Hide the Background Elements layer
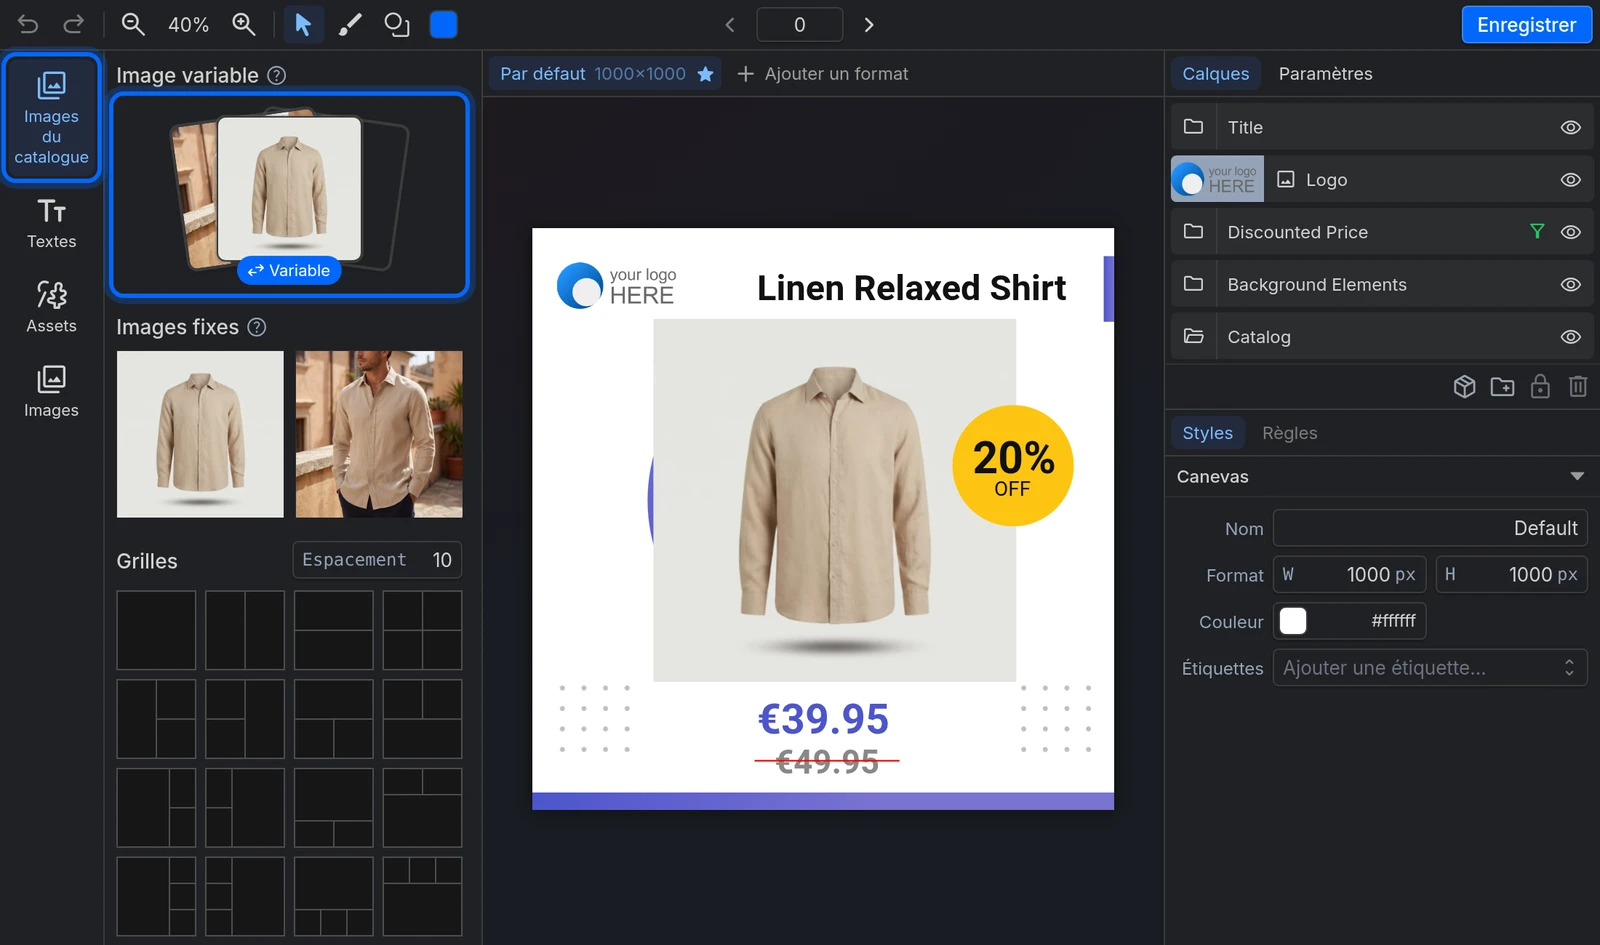 tap(1571, 285)
